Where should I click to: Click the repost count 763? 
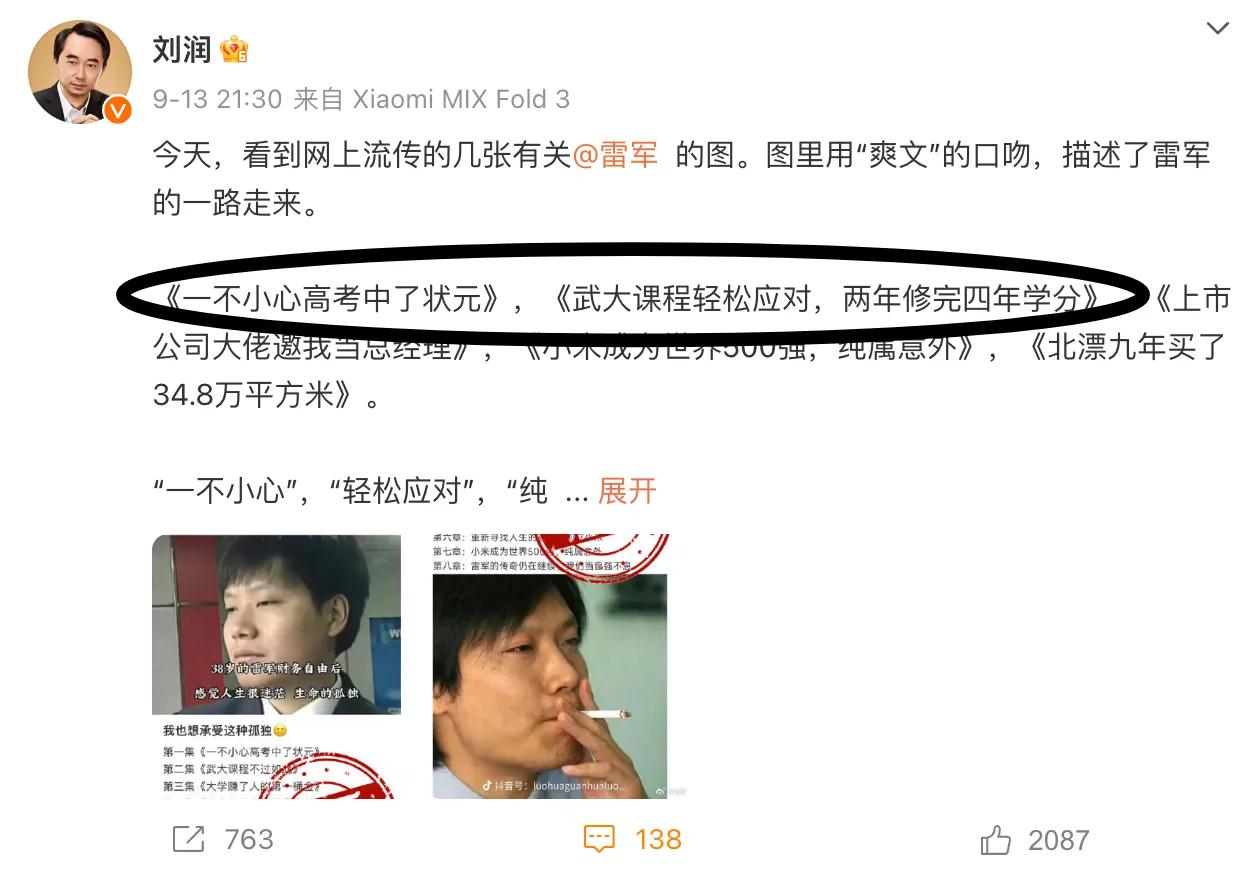(249, 839)
